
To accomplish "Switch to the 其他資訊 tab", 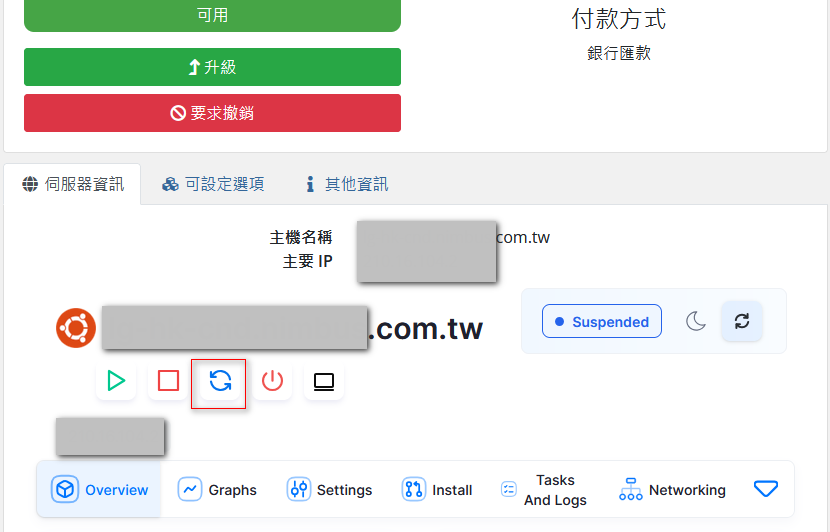I will (346, 184).
